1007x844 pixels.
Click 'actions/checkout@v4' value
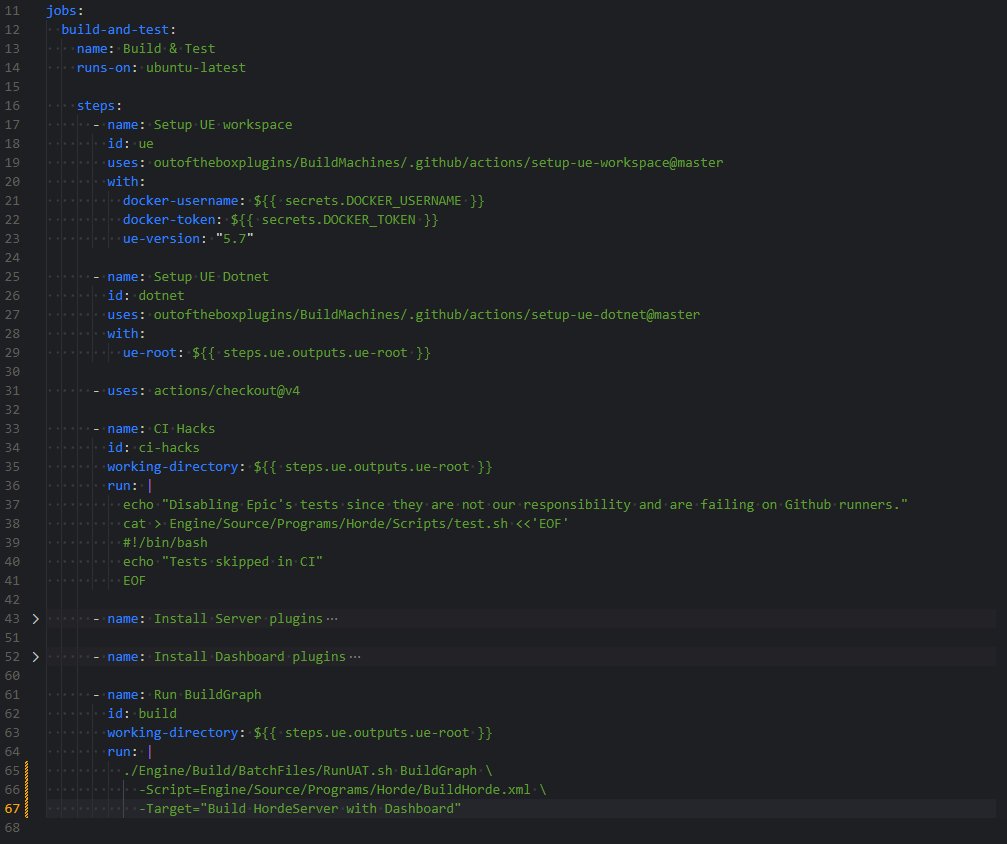click(x=227, y=391)
